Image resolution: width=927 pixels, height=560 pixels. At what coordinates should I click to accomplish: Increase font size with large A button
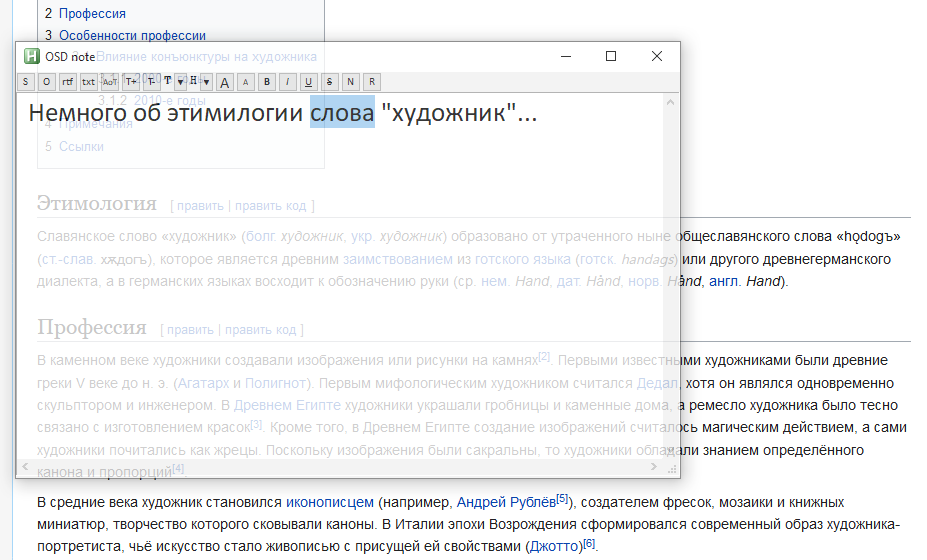point(225,82)
